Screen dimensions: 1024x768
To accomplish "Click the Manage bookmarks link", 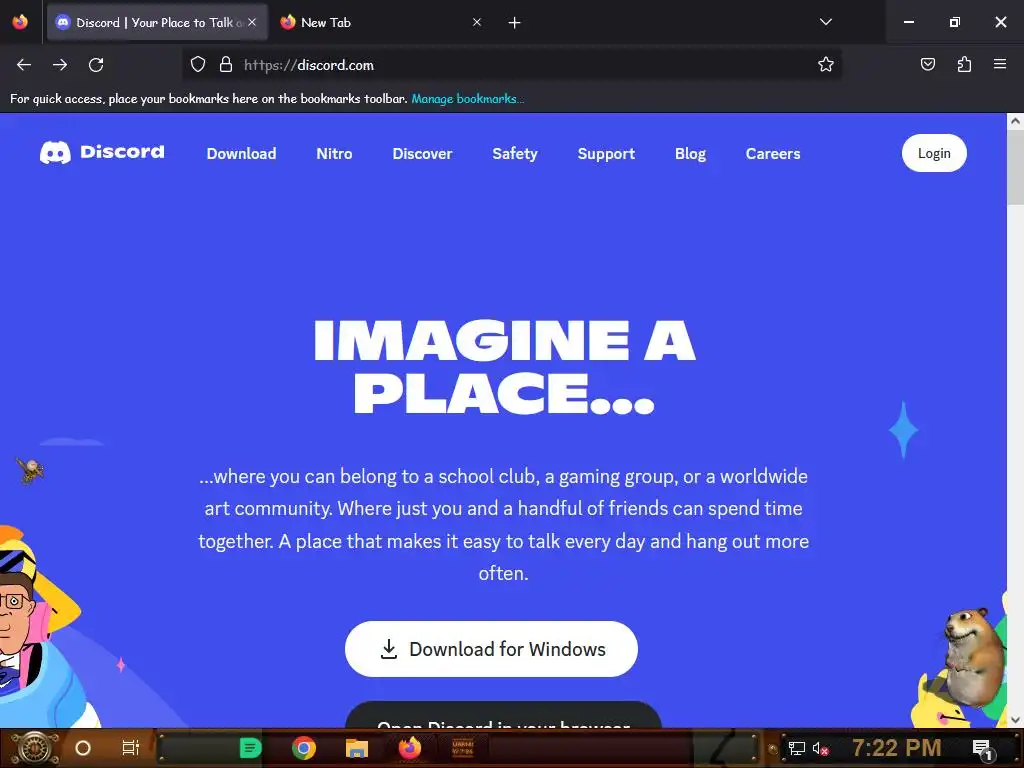I will tap(468, 99).
